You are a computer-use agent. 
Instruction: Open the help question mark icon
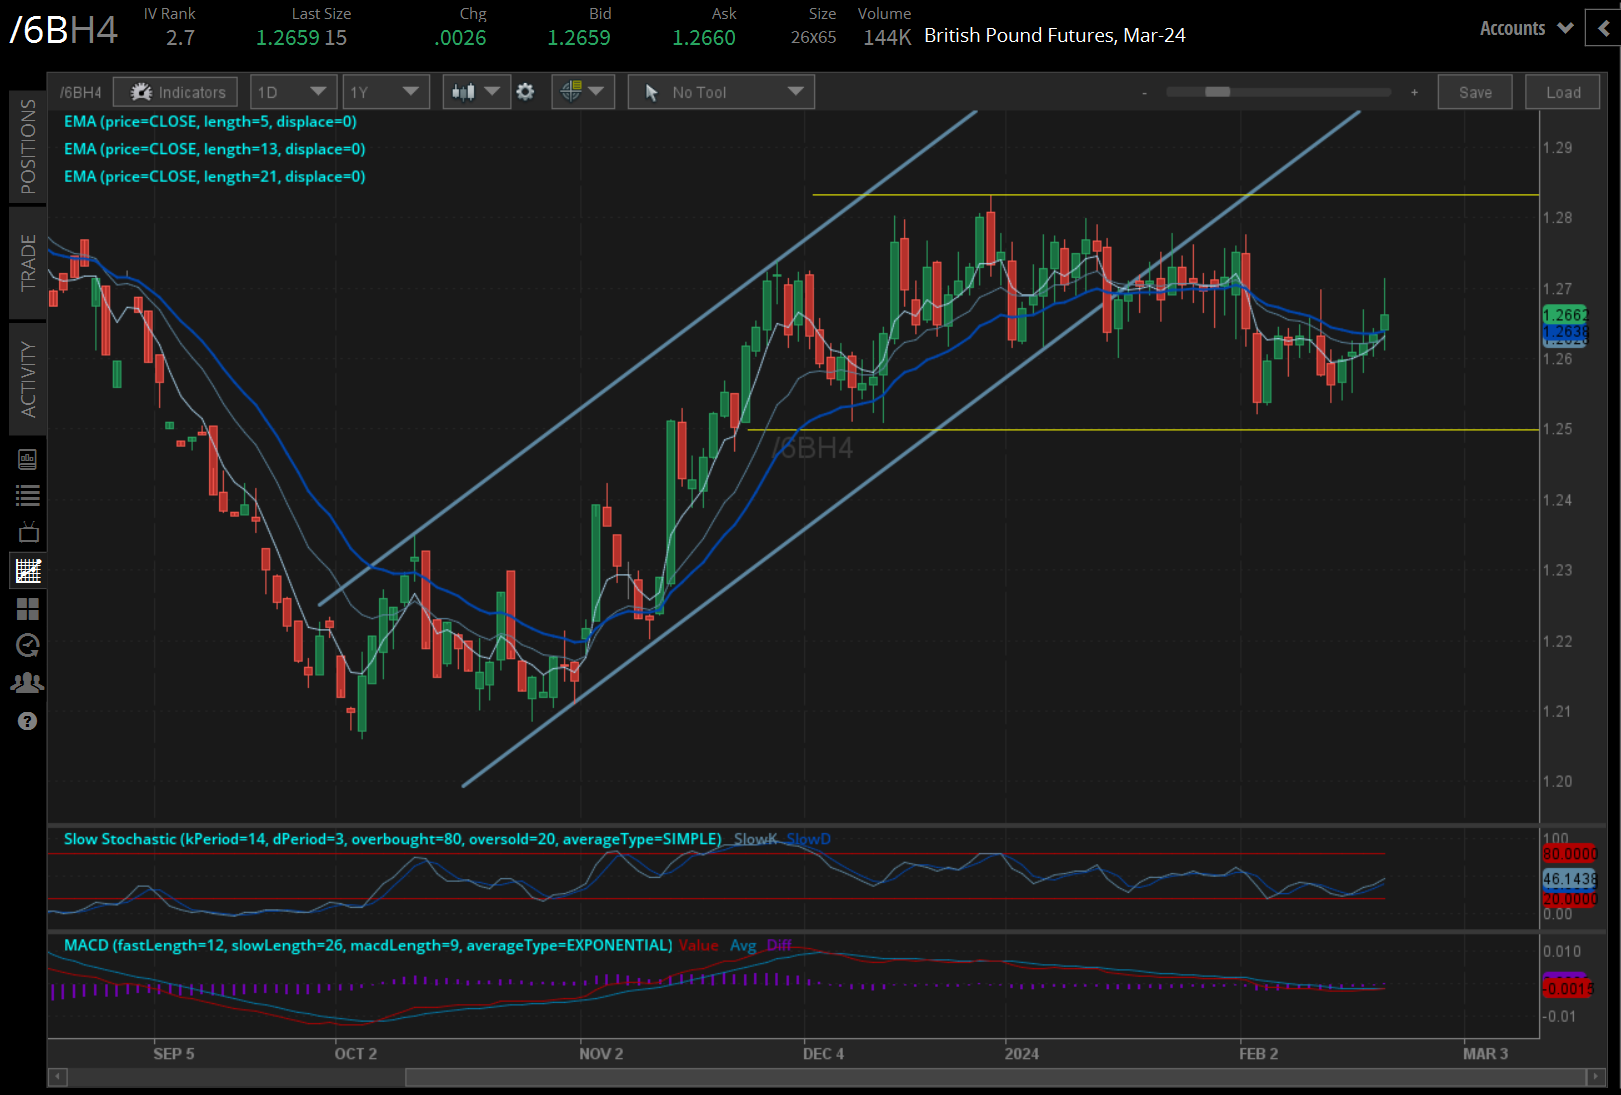[27, 720]
